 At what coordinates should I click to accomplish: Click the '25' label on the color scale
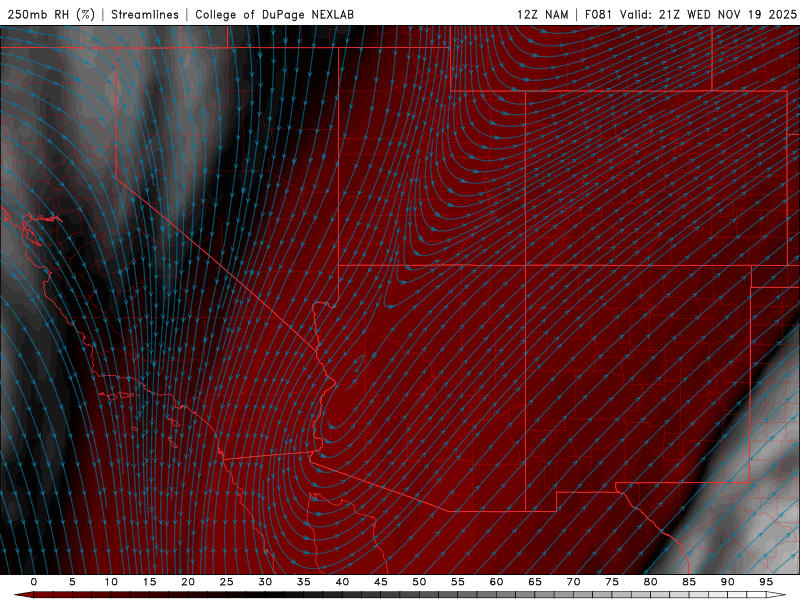pos(227,582)
